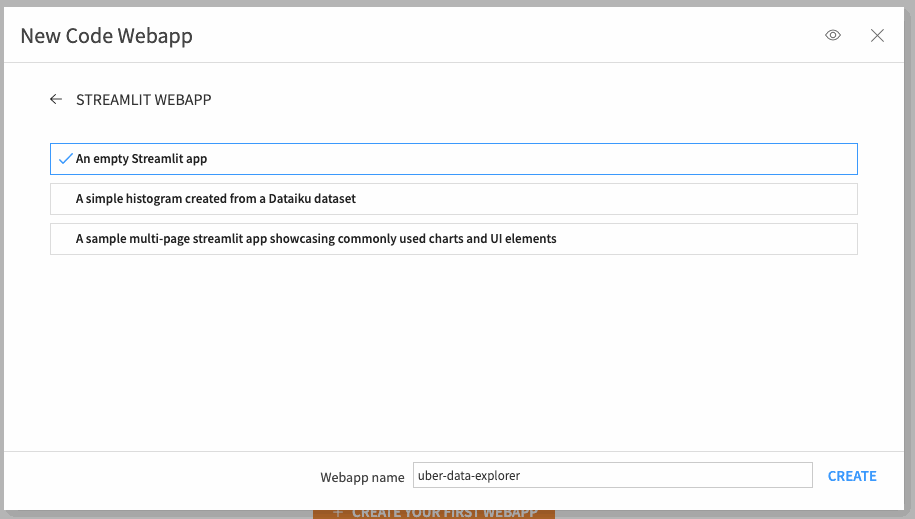Choose the simple histogram from Dataiku dataset template
This screenshot has width=915, height=519.
click(453, 199)
